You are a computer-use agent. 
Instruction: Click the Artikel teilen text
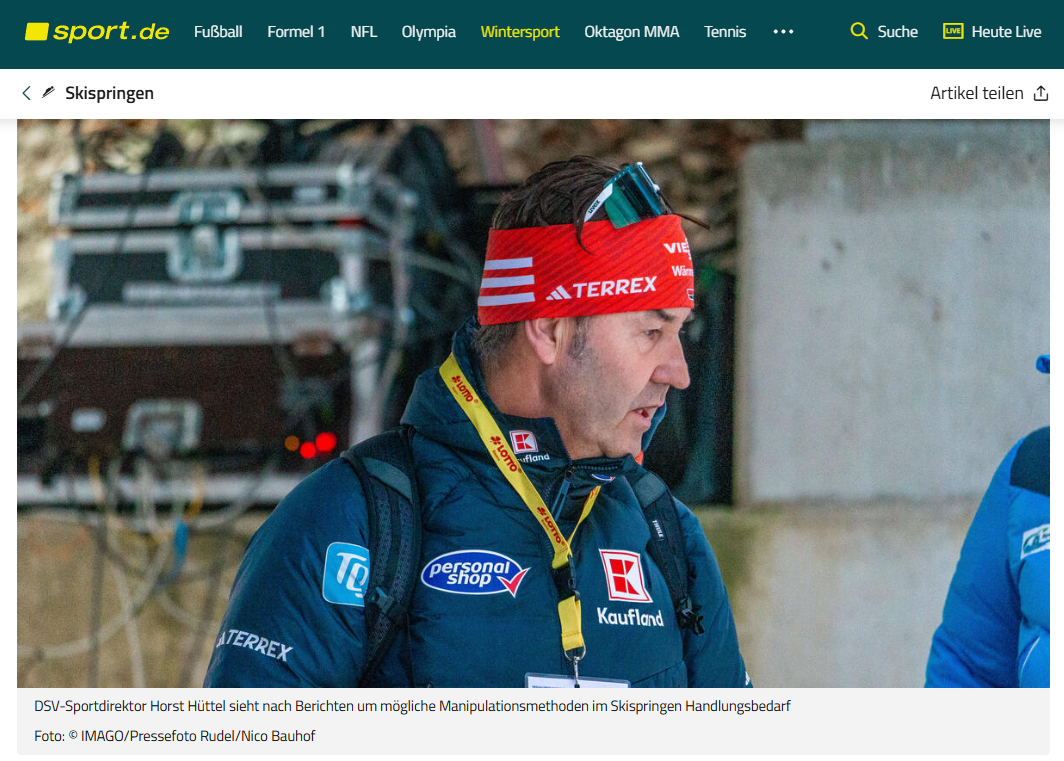(x=976, y=93)
